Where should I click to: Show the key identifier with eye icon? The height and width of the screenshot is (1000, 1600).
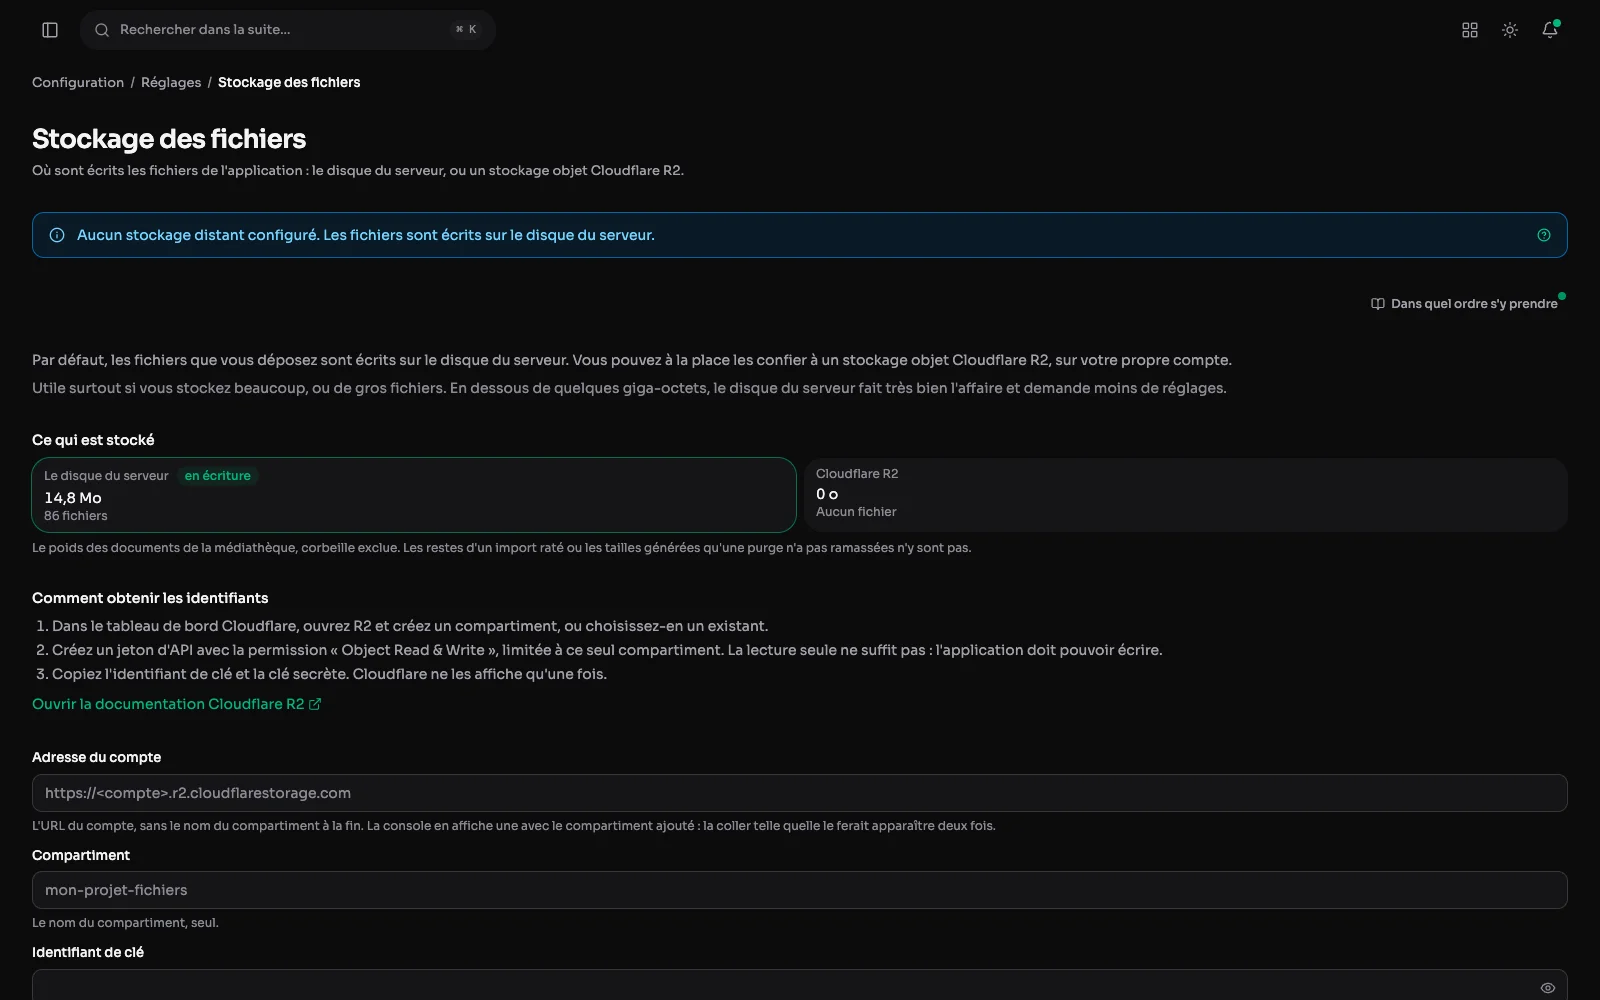click(1548, 988)
